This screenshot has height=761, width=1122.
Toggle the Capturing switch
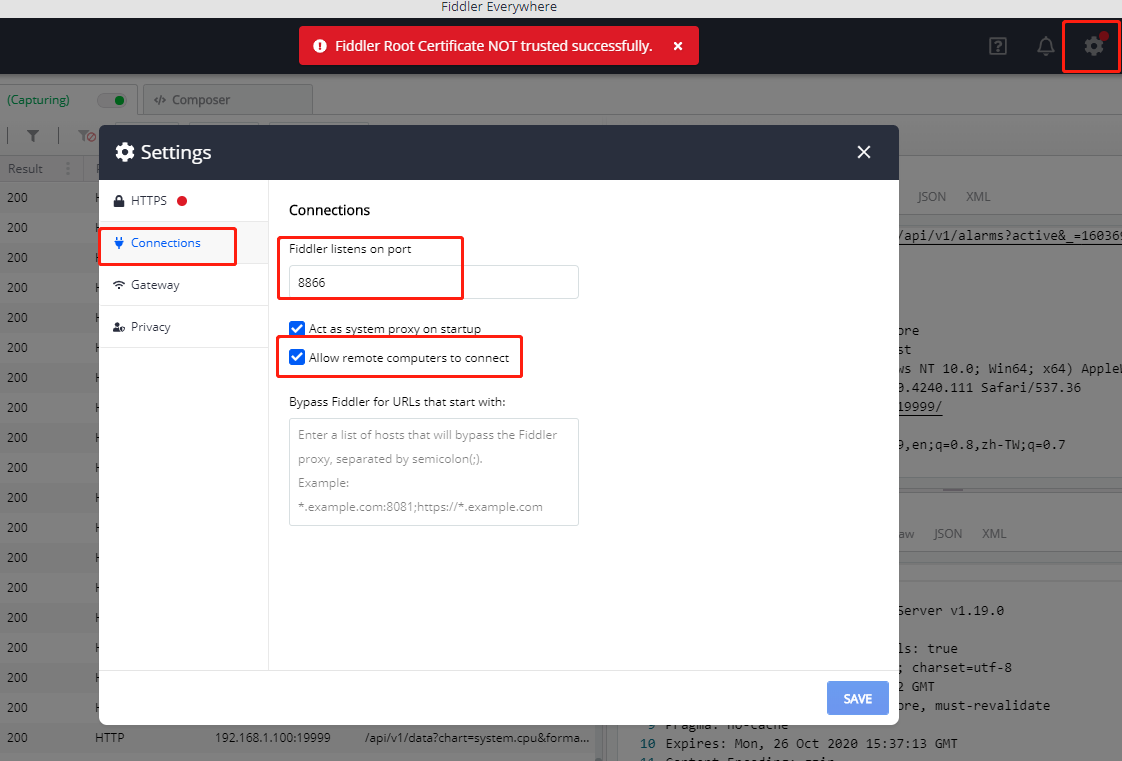[x=113, y=100]
